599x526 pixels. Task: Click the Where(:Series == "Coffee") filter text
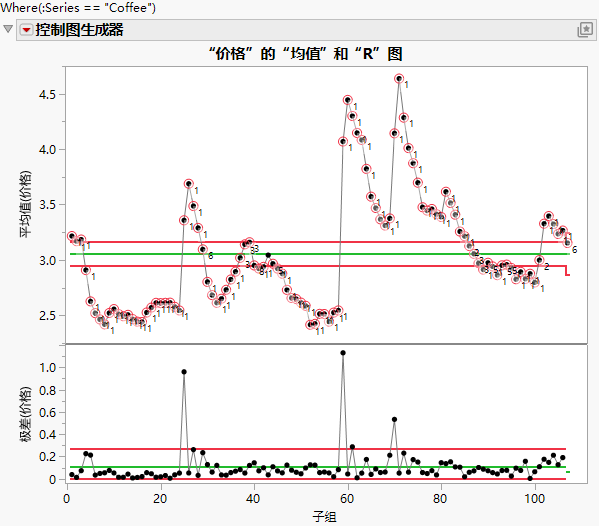tap(78, 7)
